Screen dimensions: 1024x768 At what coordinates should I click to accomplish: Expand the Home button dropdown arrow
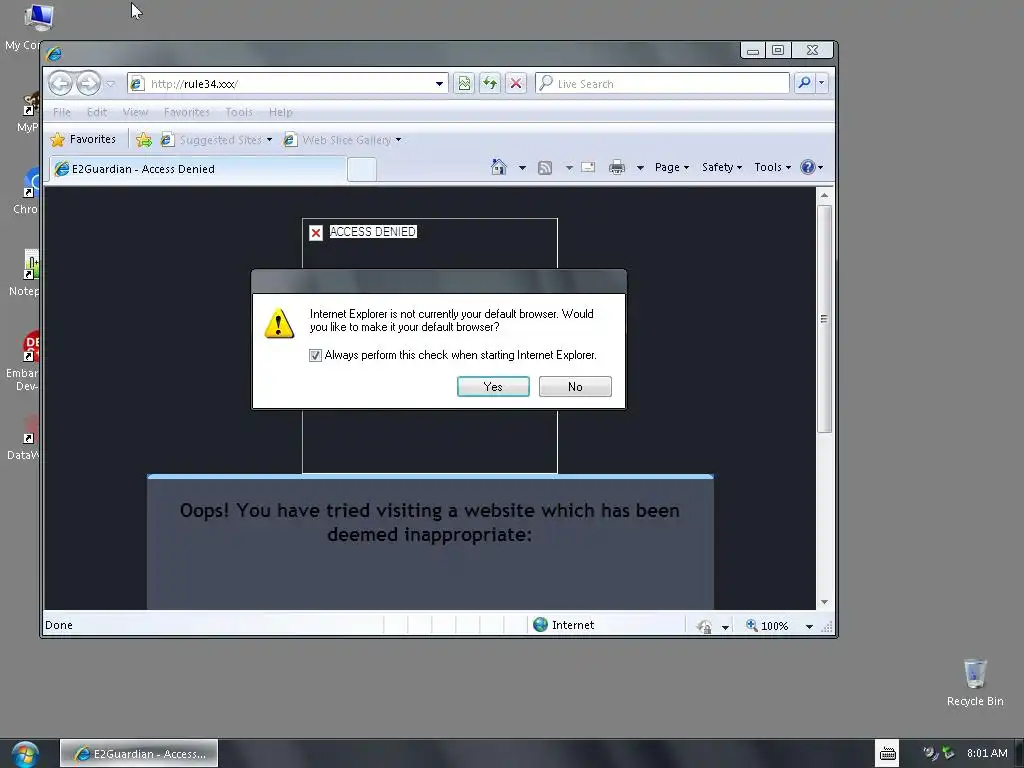pyautogui.click(x=522, y=168)
